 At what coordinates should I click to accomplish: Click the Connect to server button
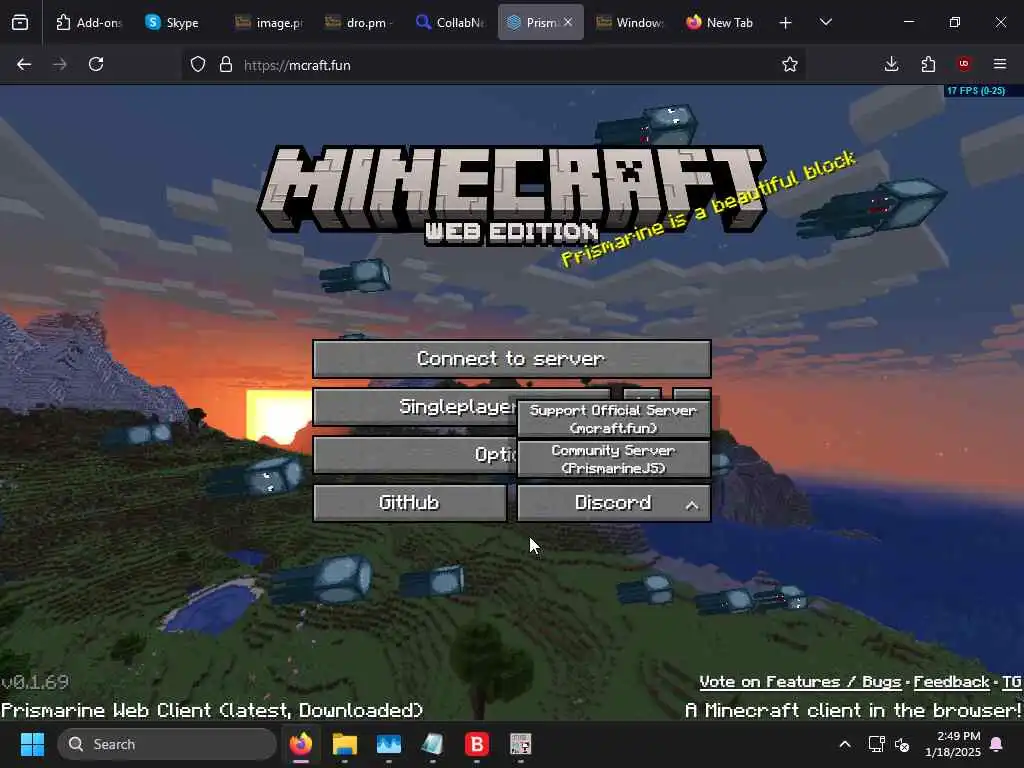point(511,359)
